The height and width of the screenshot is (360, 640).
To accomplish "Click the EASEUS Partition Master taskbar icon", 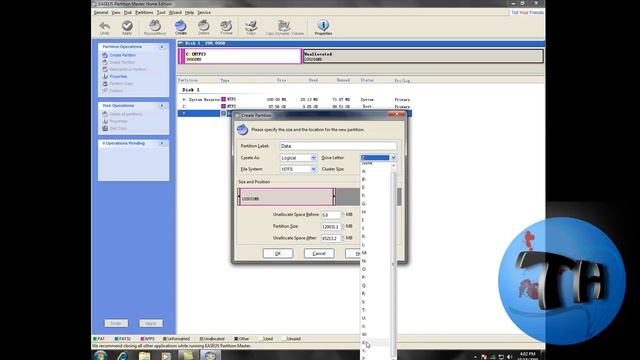I will tap(210, 356).
